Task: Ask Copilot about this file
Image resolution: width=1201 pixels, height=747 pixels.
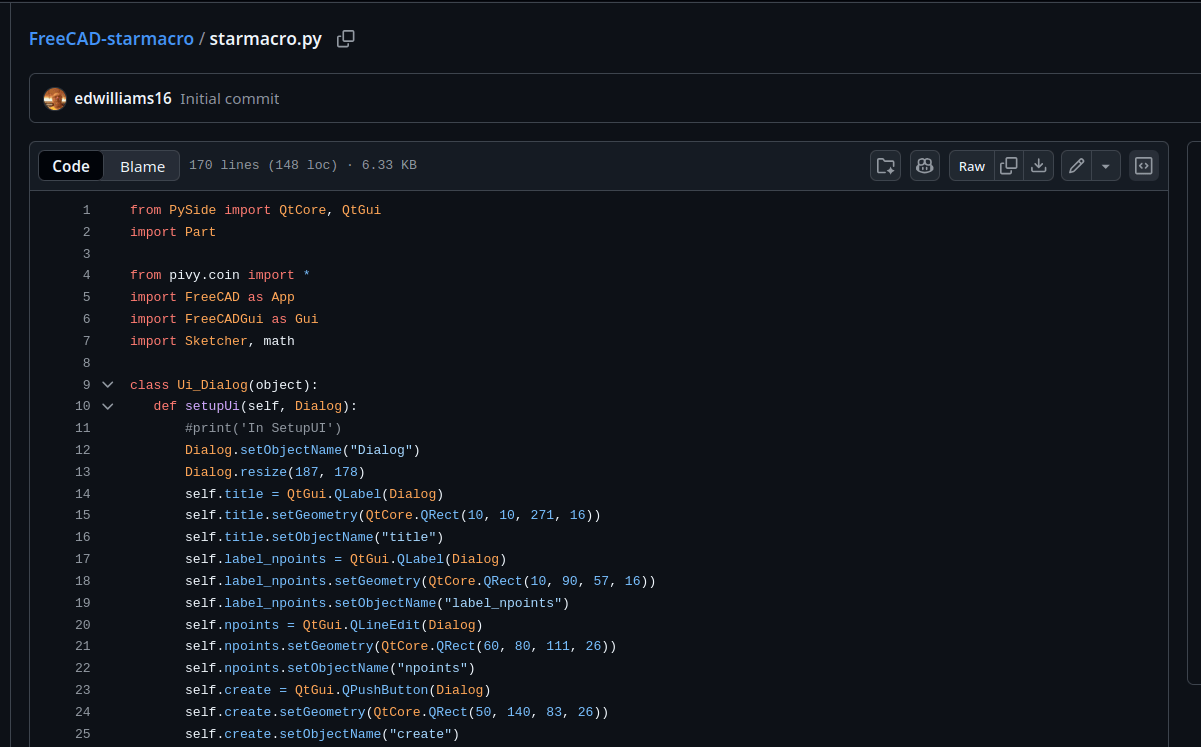Action: 924,165
